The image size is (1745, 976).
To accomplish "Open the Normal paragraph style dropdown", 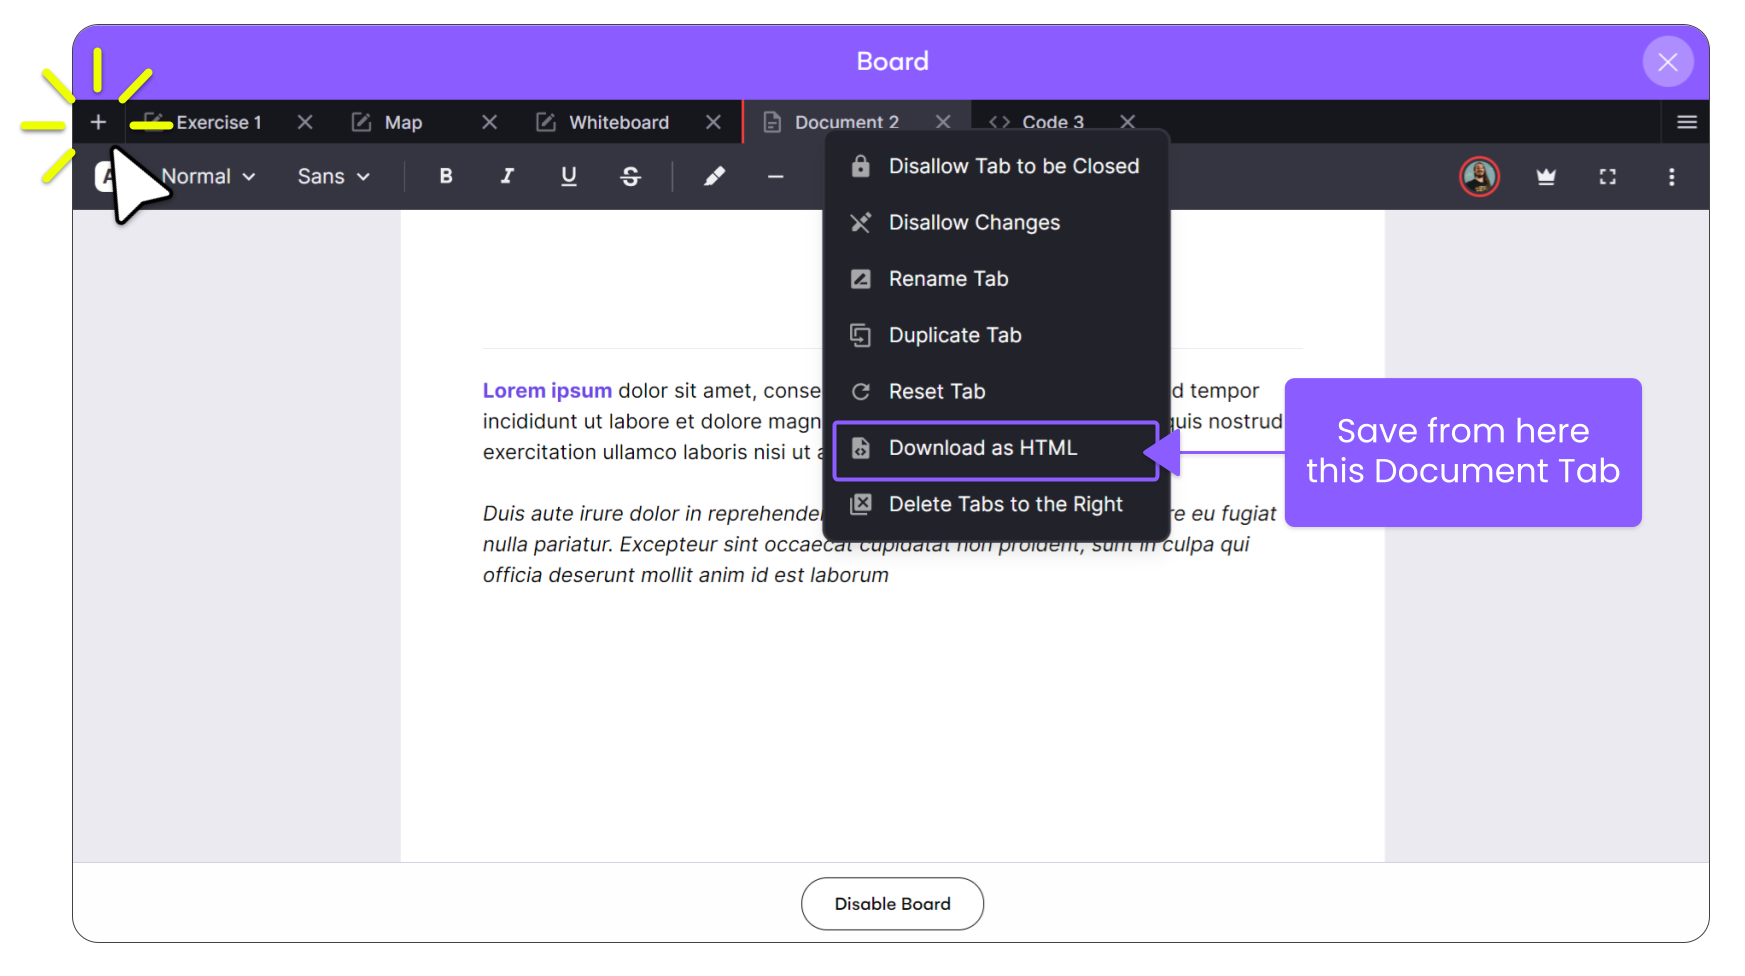I will click(x=208, y=176).
